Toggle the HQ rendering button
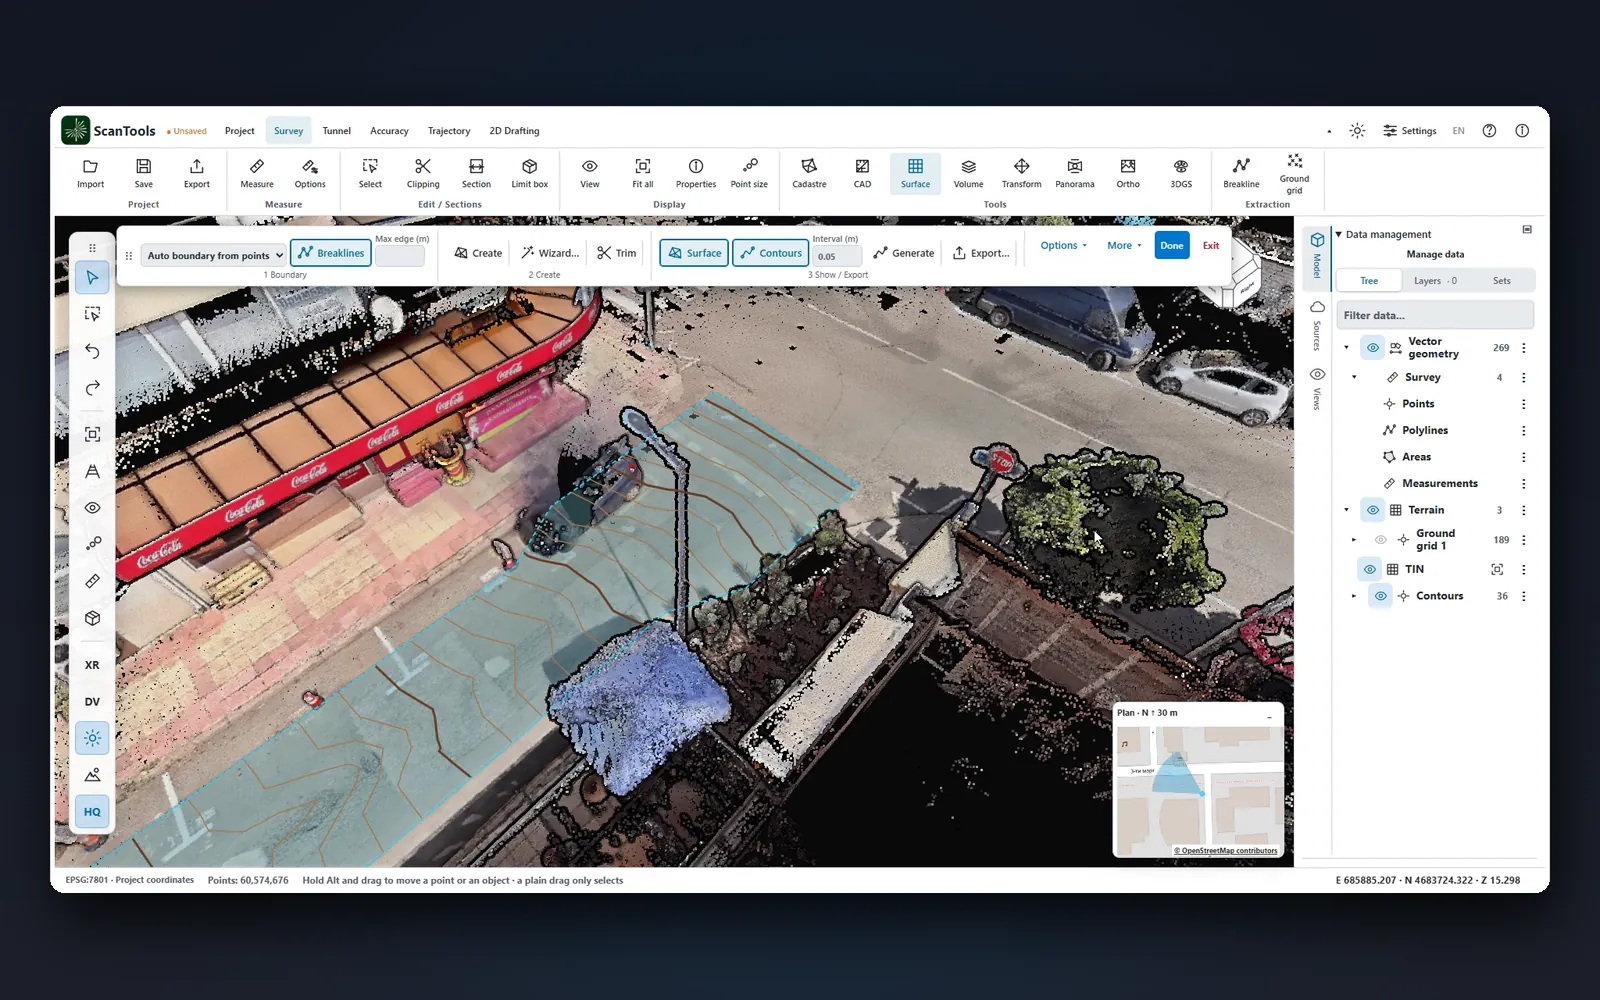 tap(92, 812)
